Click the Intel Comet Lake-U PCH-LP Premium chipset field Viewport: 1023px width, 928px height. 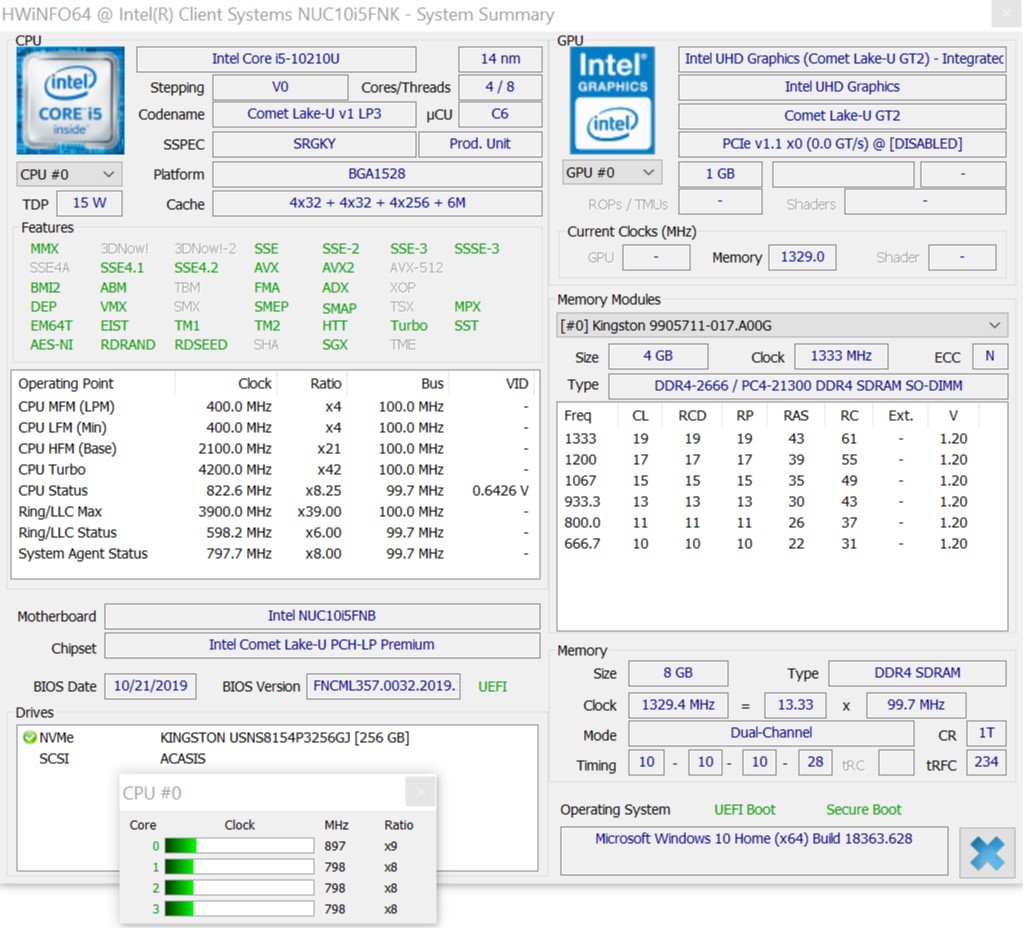point(322,645)
